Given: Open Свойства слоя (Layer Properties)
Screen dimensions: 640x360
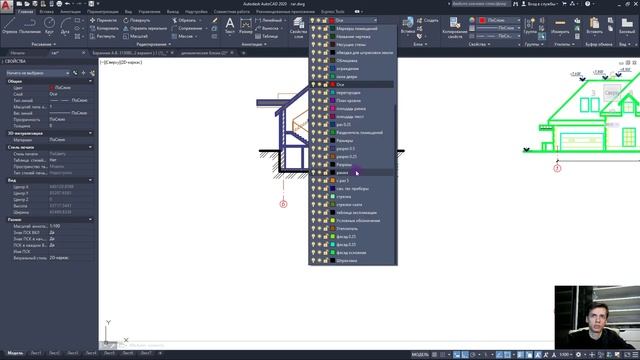Looking at the screenshot, I should [298, 28].
